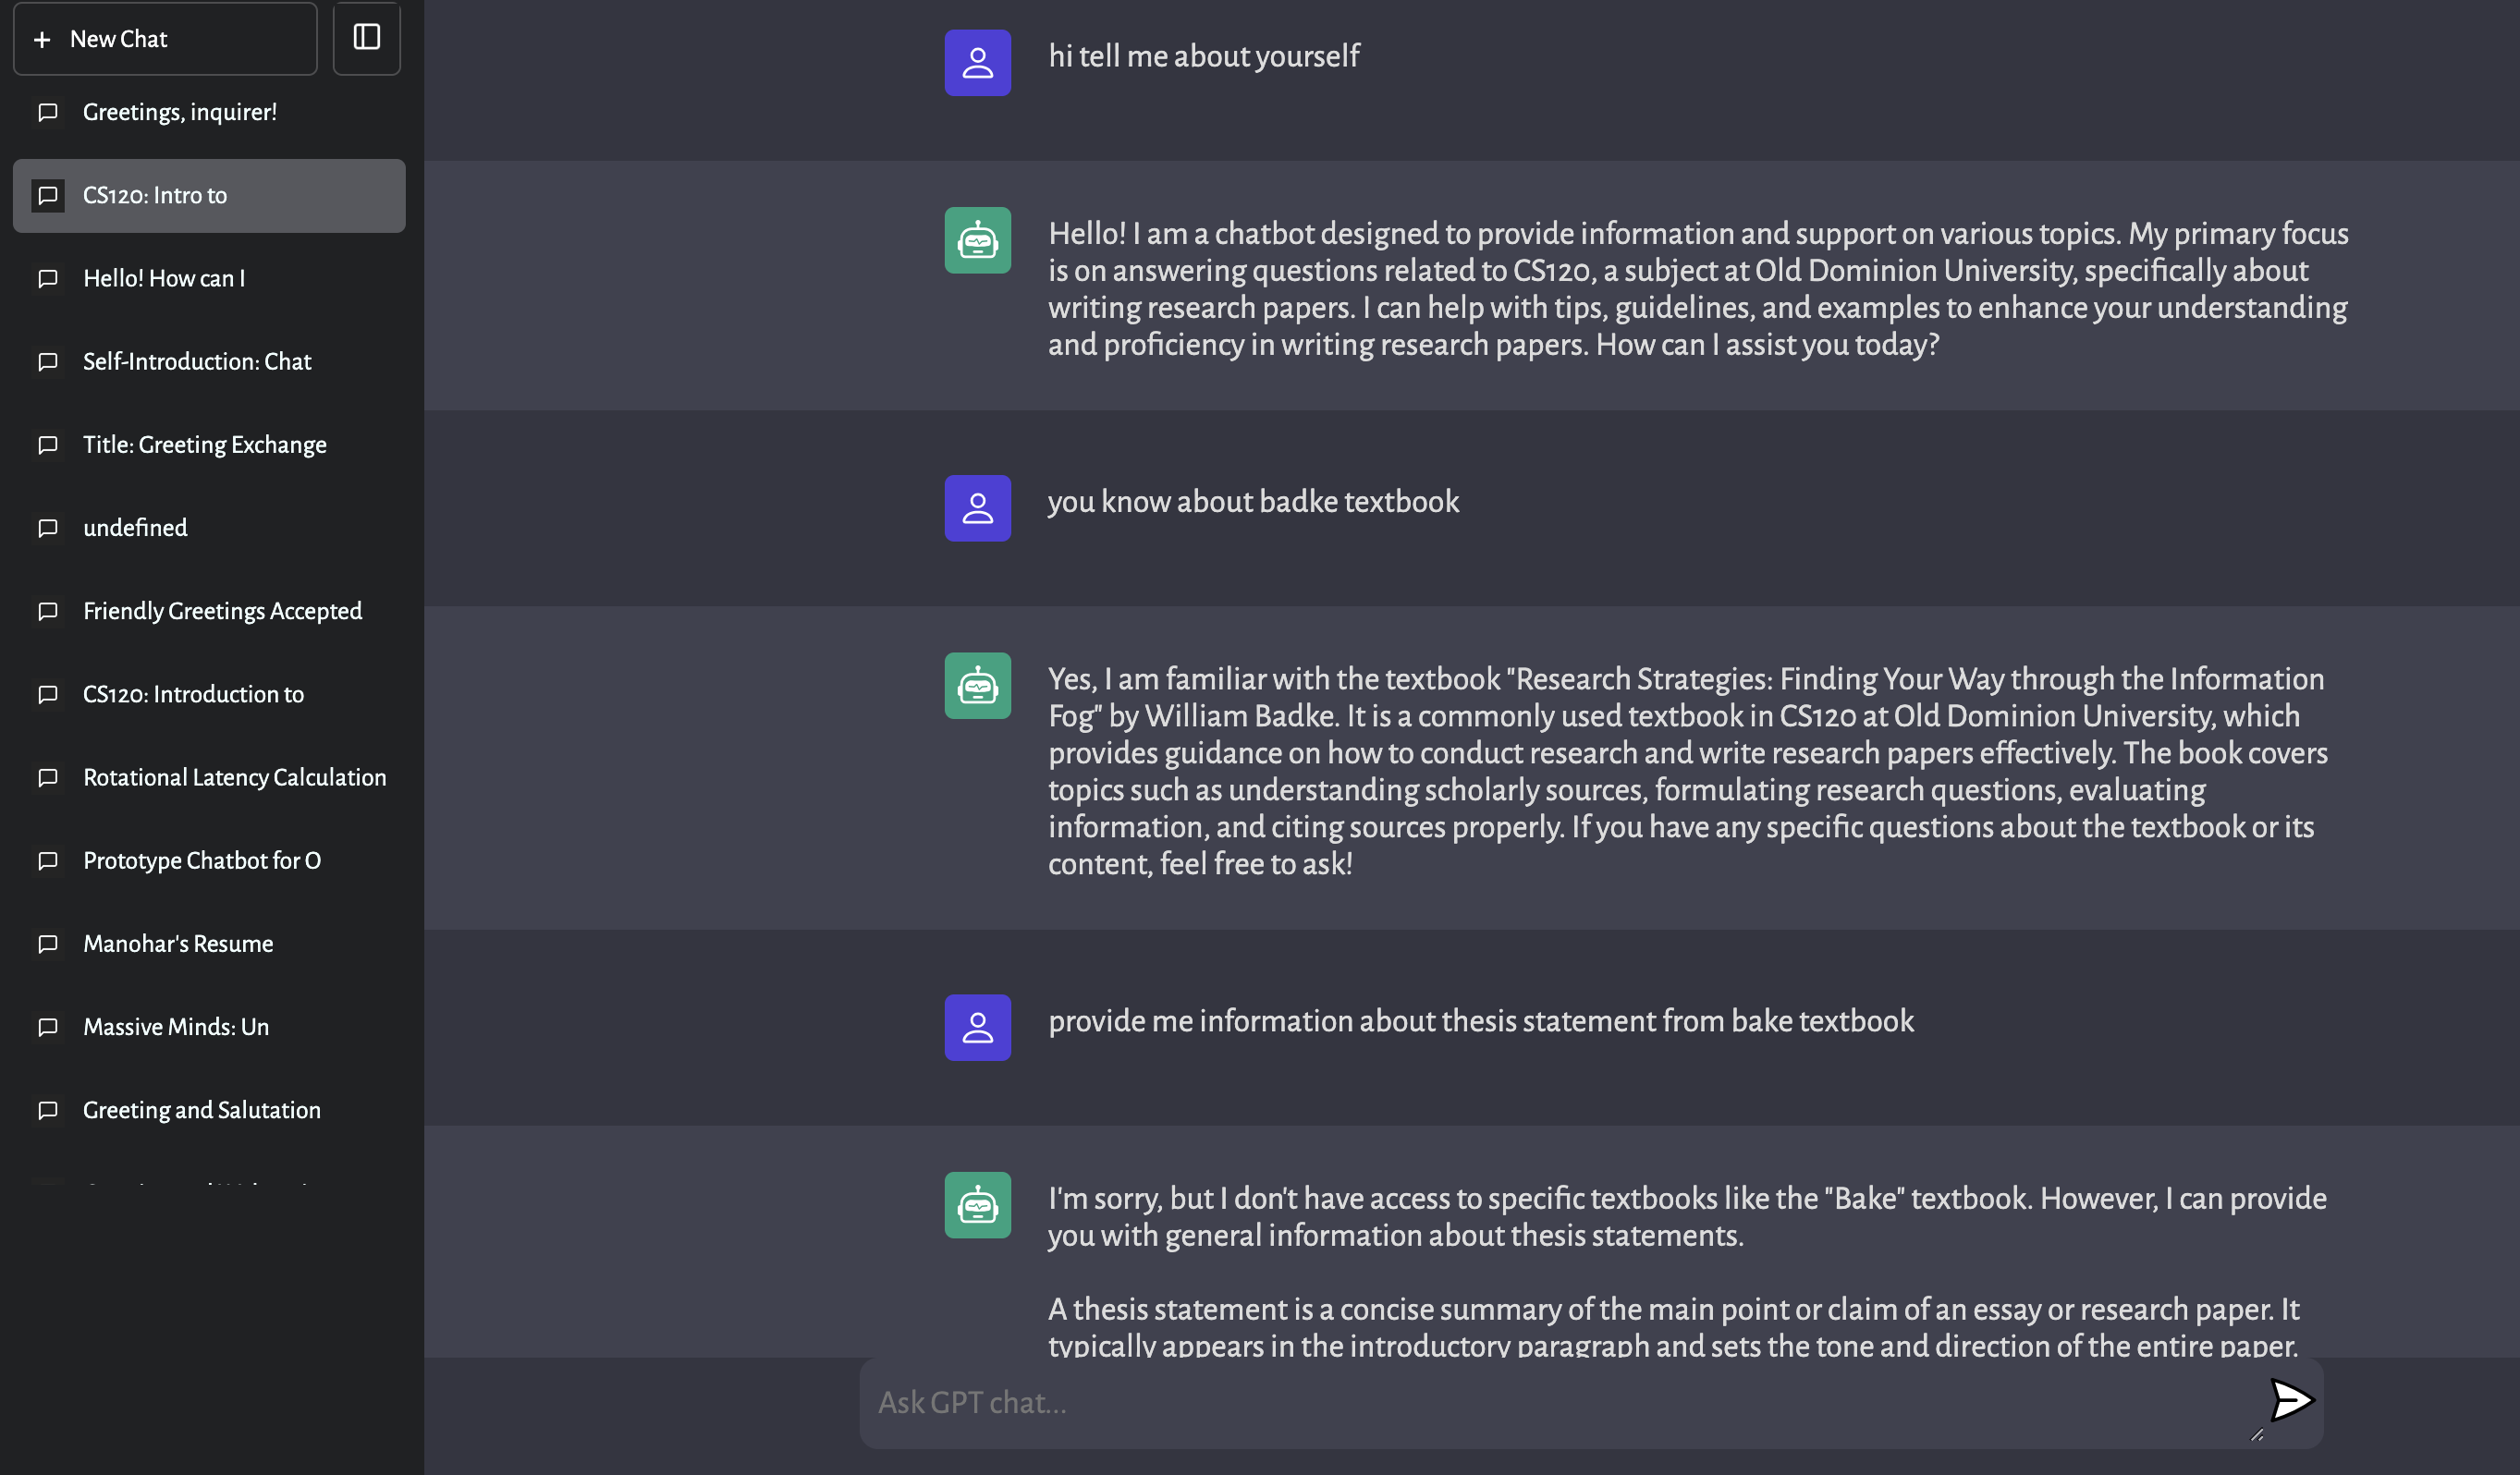This screenshot has width=2520, height=1475.
Task: Open the "Prototype Chatbot for O" chat
Action: point(202,861)
